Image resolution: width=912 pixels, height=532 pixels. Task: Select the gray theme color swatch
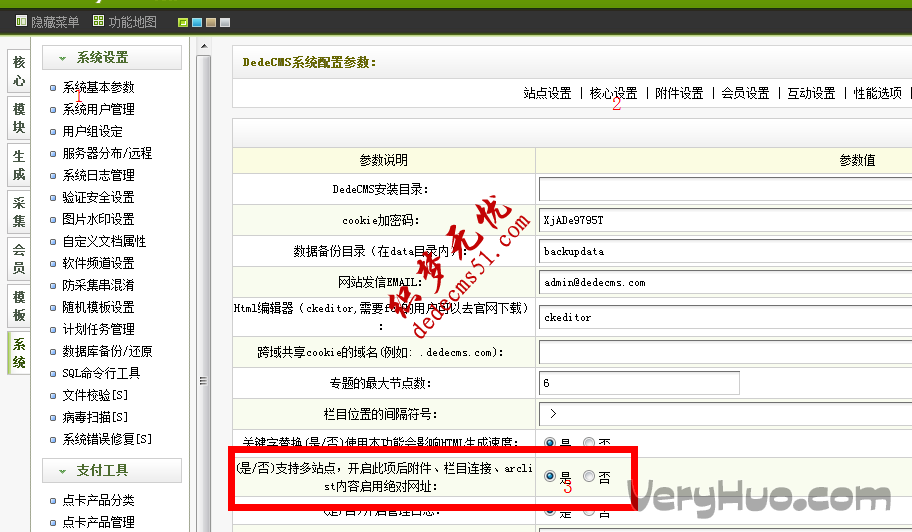tap(225, 23)
